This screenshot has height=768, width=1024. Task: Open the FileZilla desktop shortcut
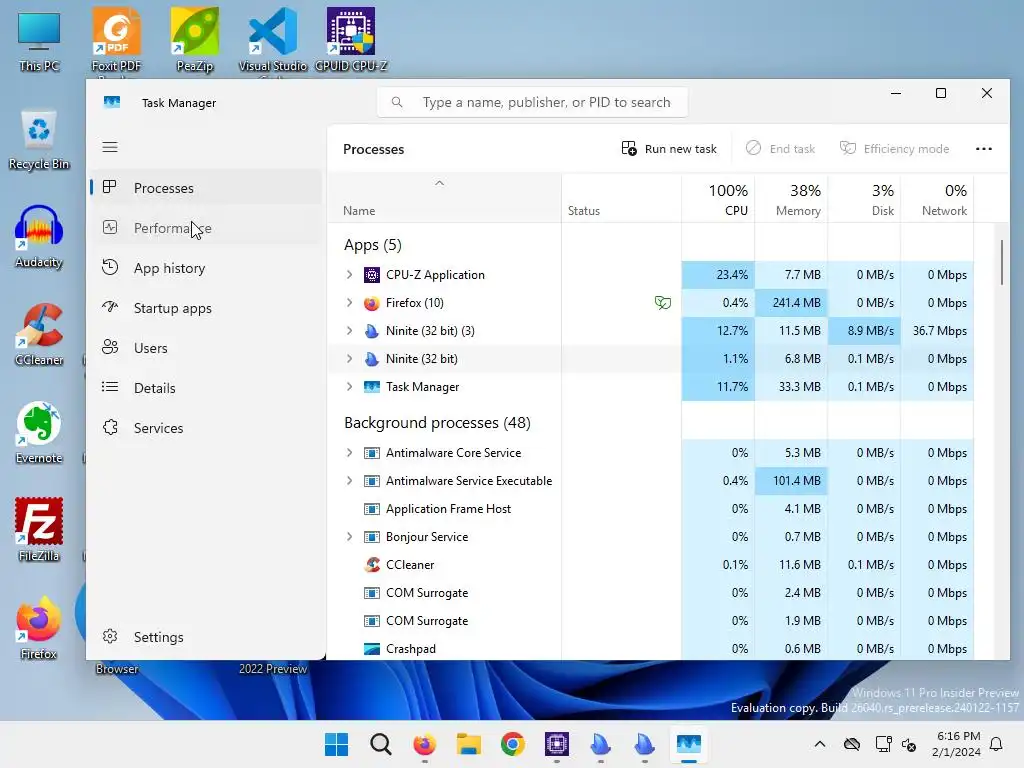pyautogui.click(x=39, y=530)
